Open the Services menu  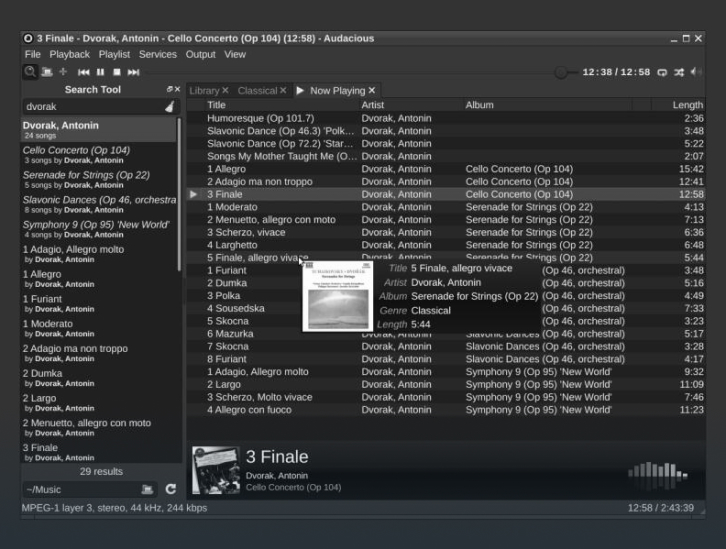158,54
